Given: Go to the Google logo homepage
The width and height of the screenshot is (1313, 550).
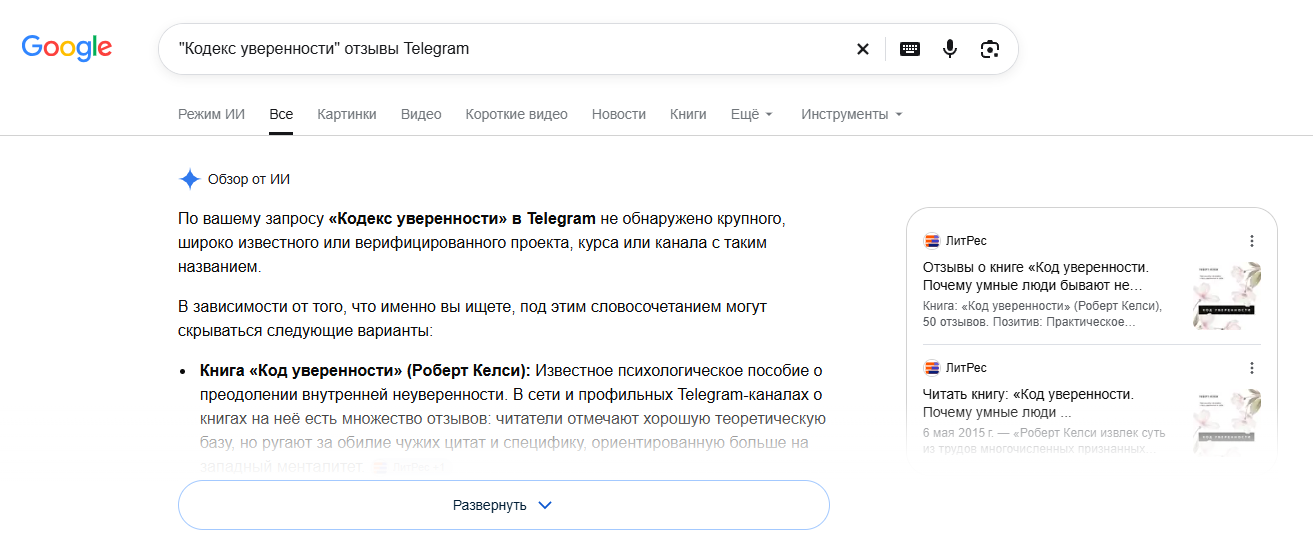Looking at the screenshot, I should 67,48.
